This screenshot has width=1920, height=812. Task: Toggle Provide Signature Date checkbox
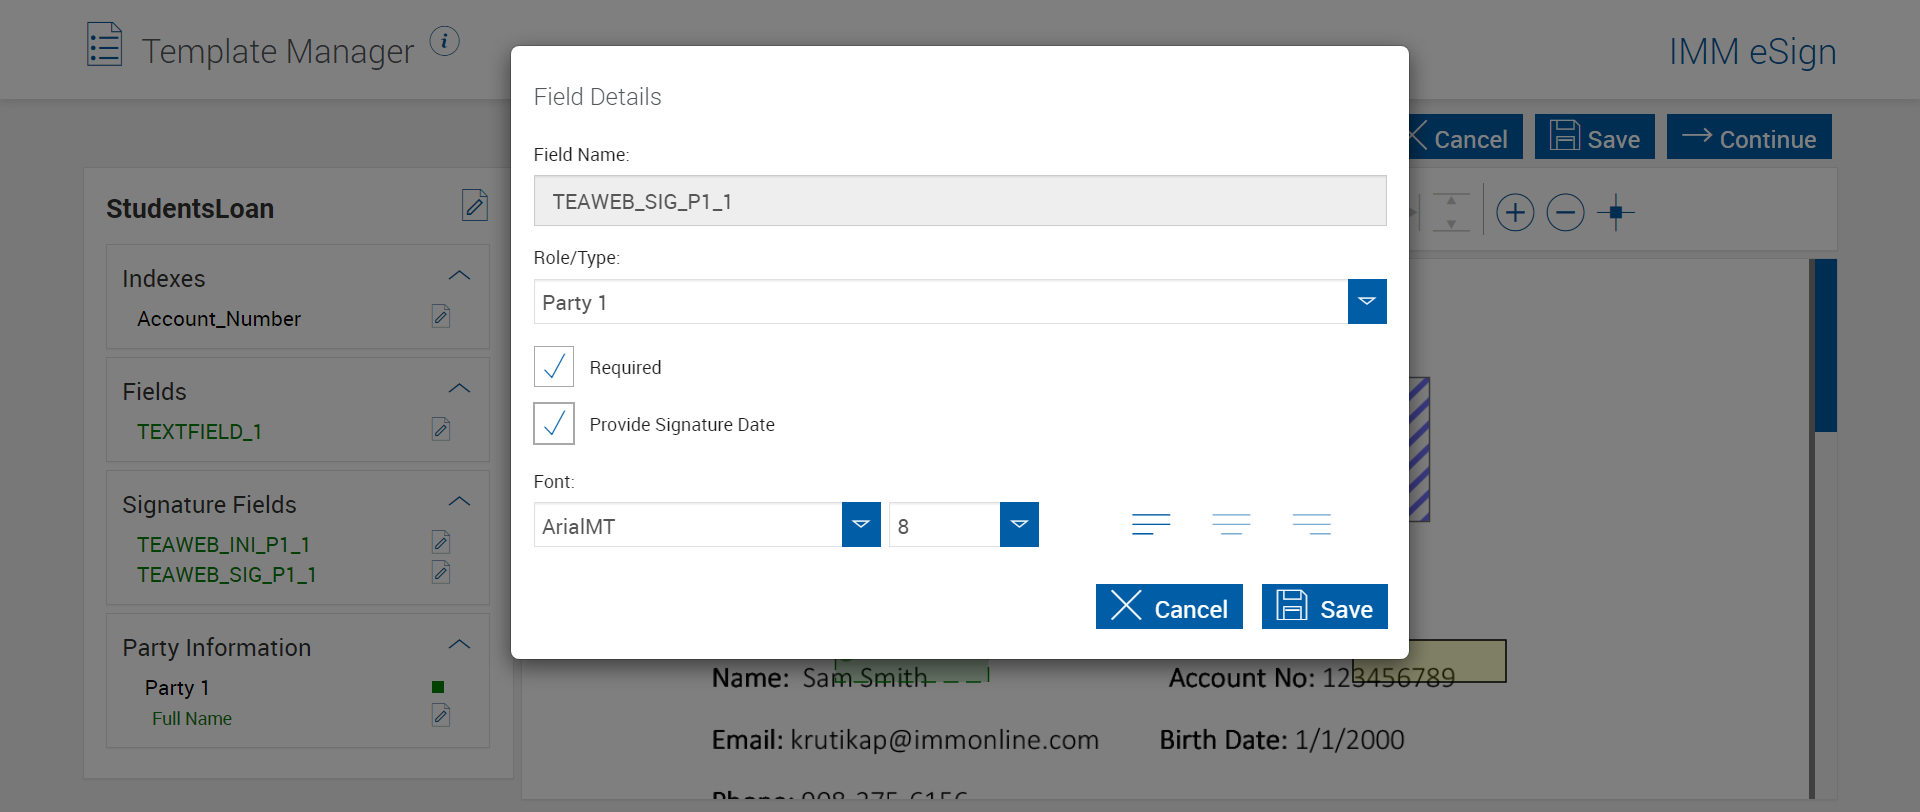554,424
